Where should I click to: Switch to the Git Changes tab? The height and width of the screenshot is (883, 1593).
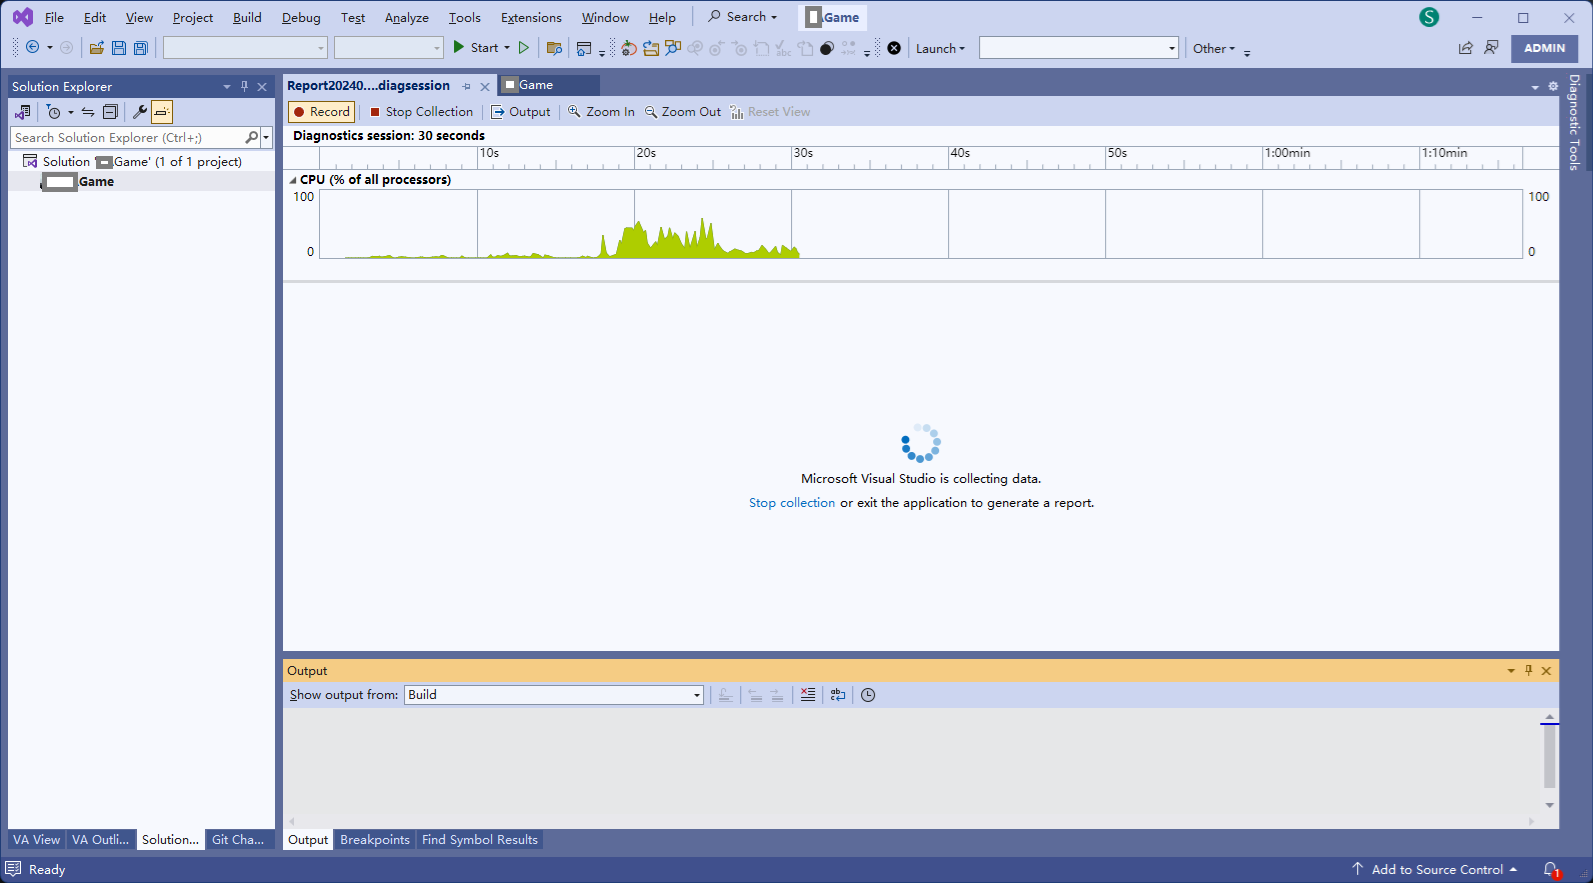coord(238,839)
